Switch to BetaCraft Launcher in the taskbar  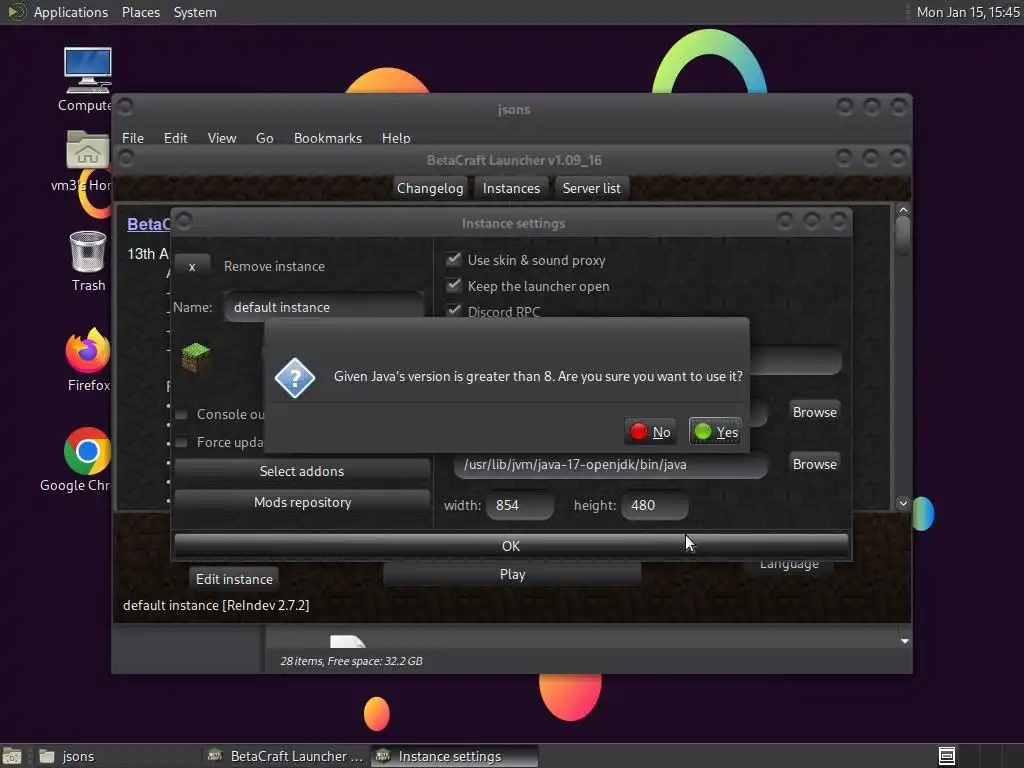point(285,756)
